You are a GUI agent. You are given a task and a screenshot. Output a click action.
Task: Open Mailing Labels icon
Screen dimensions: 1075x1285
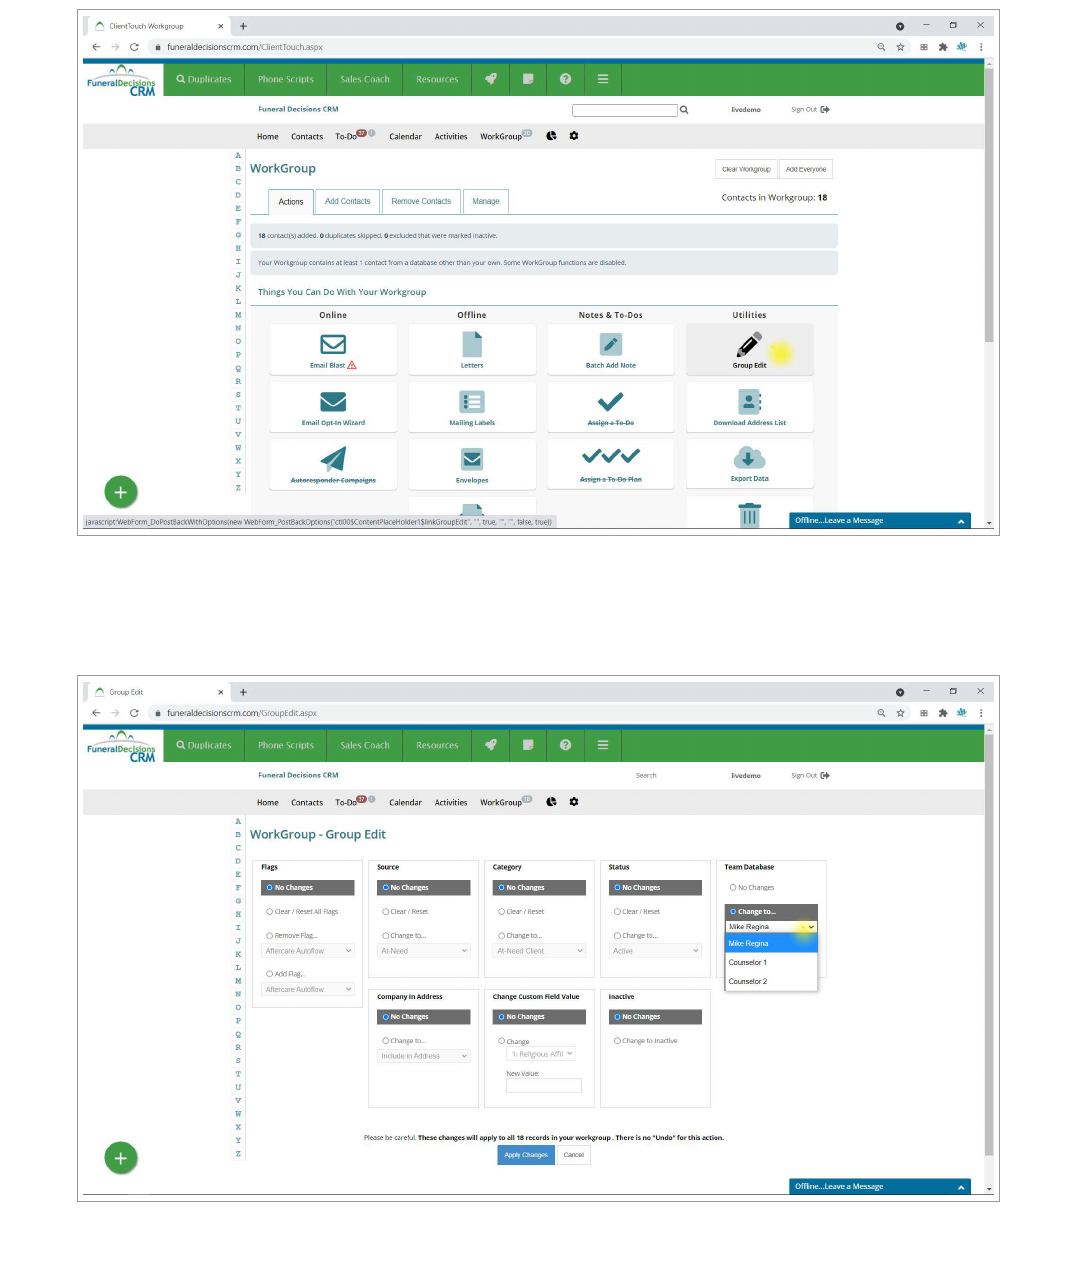click(x=472, y=402)
